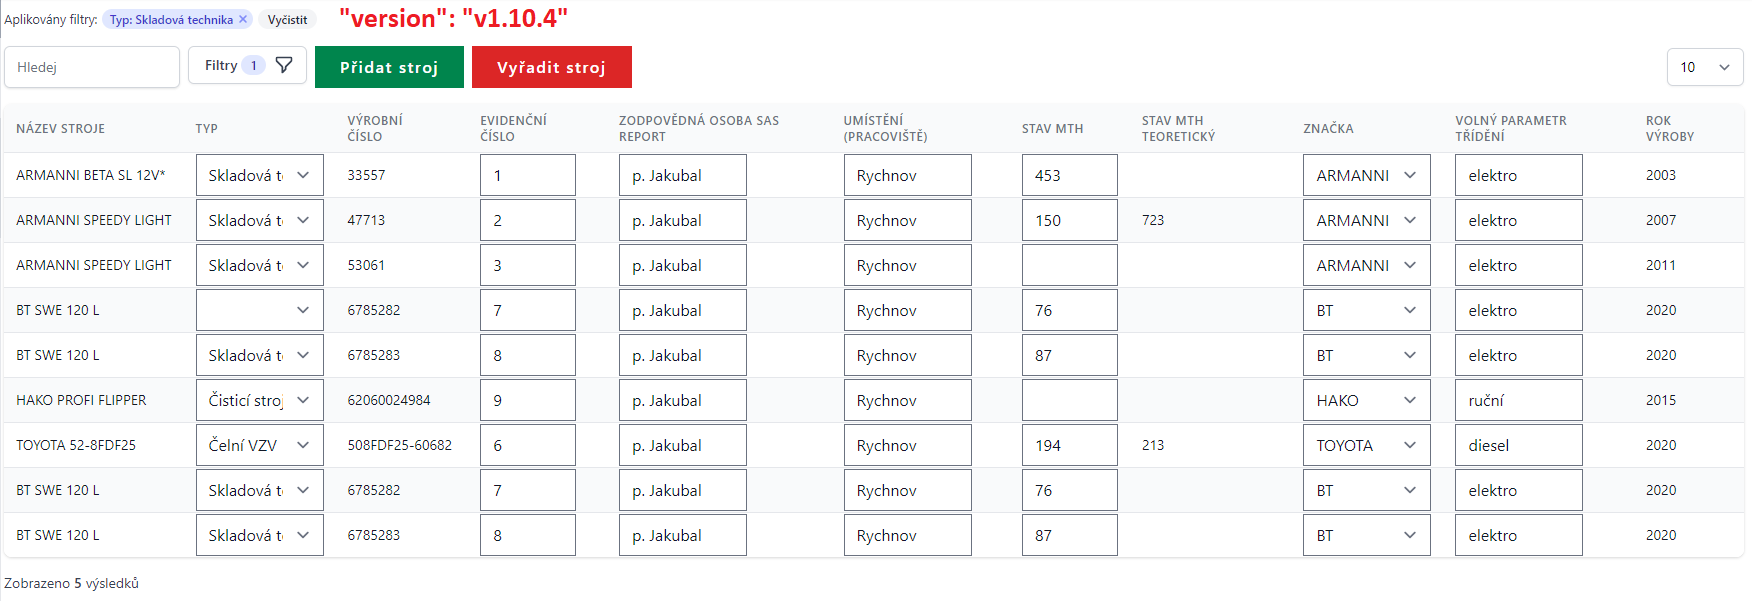Expand the HAKO brand dropdown for HAKO PROFI FLIPPER
This screenshot has height=601, width=1752.
pyautogui.click(x=1365, y=399)
